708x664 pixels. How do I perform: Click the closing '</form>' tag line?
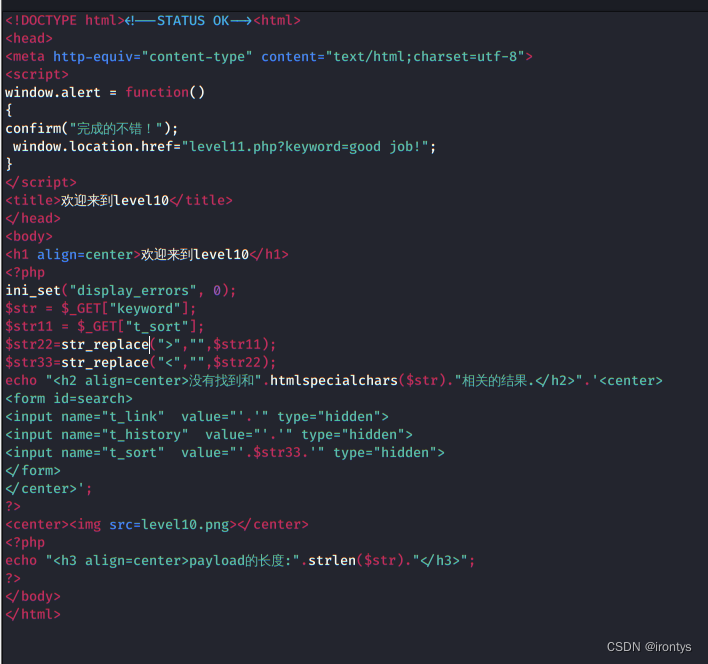33,471
